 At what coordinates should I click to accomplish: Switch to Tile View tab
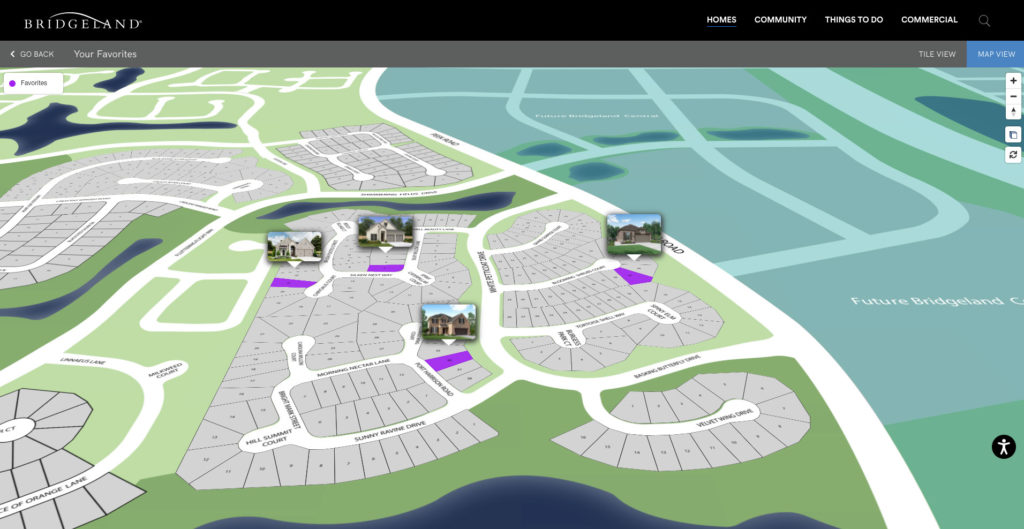tap(936, 54)
